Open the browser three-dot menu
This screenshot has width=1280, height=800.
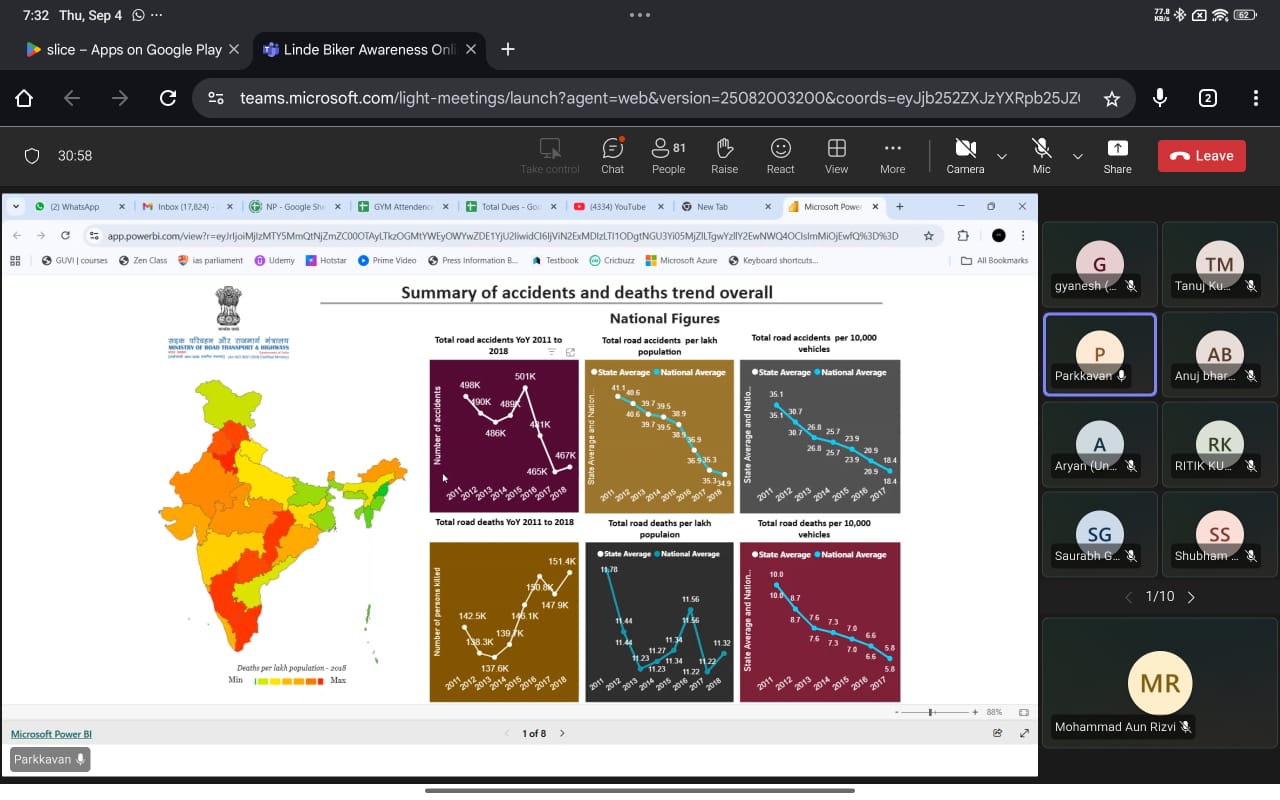coord(1256,98)
